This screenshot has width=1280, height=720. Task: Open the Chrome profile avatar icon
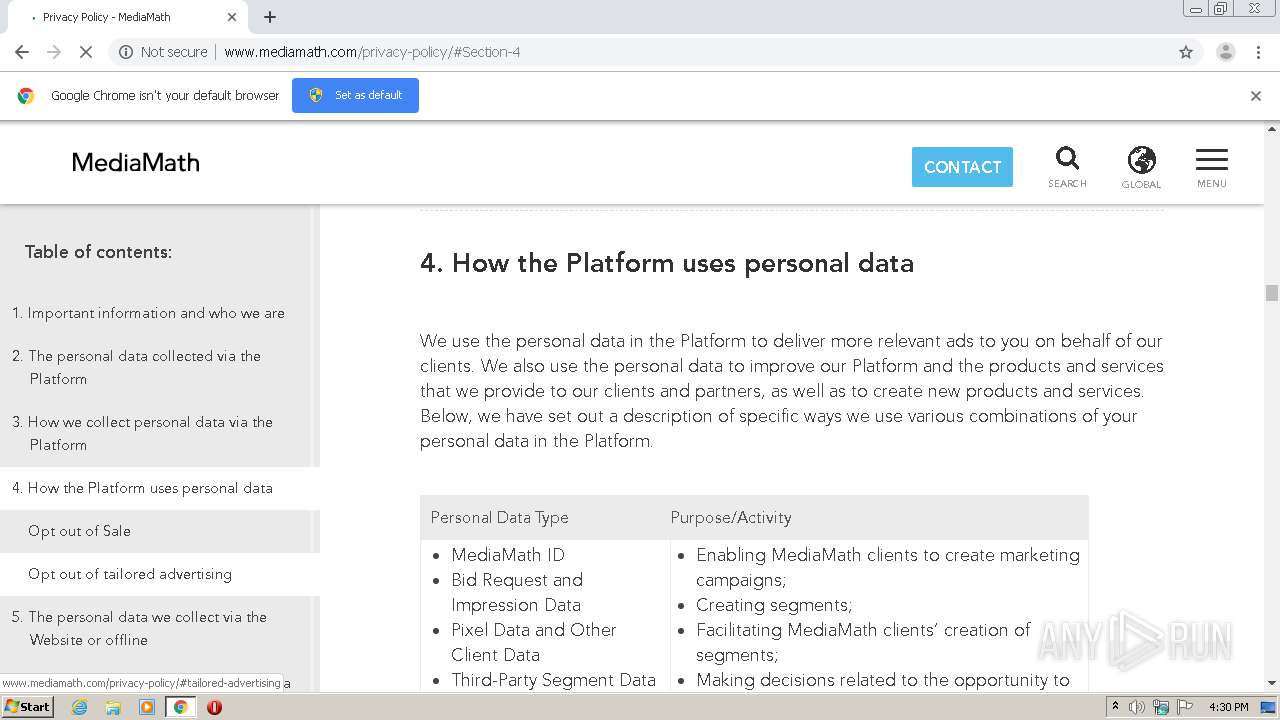click(1225, 52)
